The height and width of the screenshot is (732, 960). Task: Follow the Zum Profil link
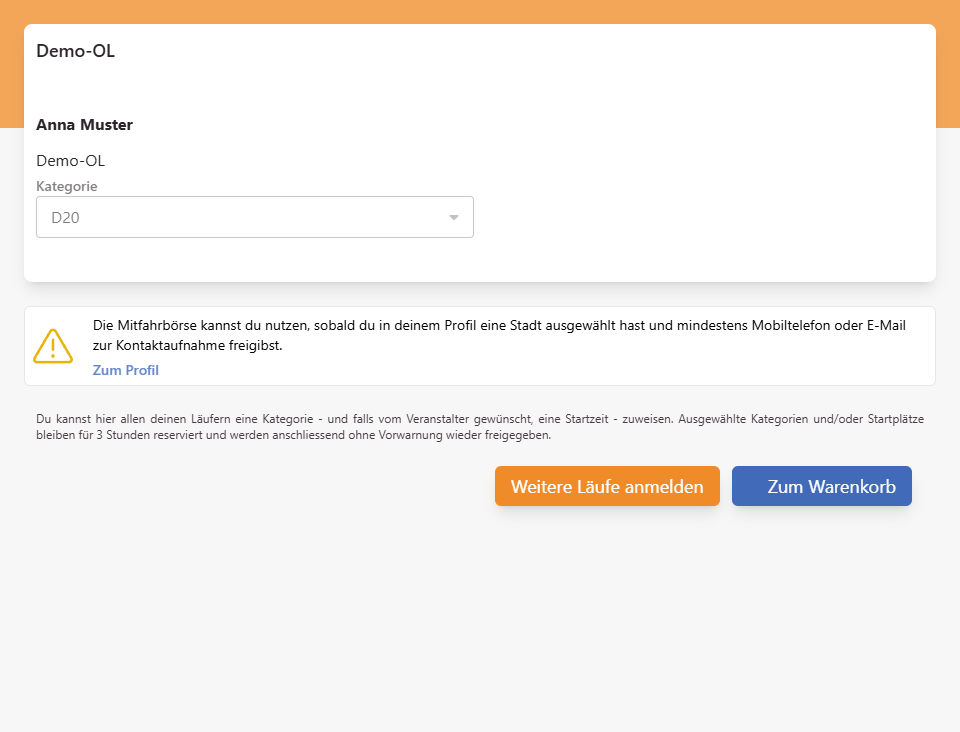(126, 370)
